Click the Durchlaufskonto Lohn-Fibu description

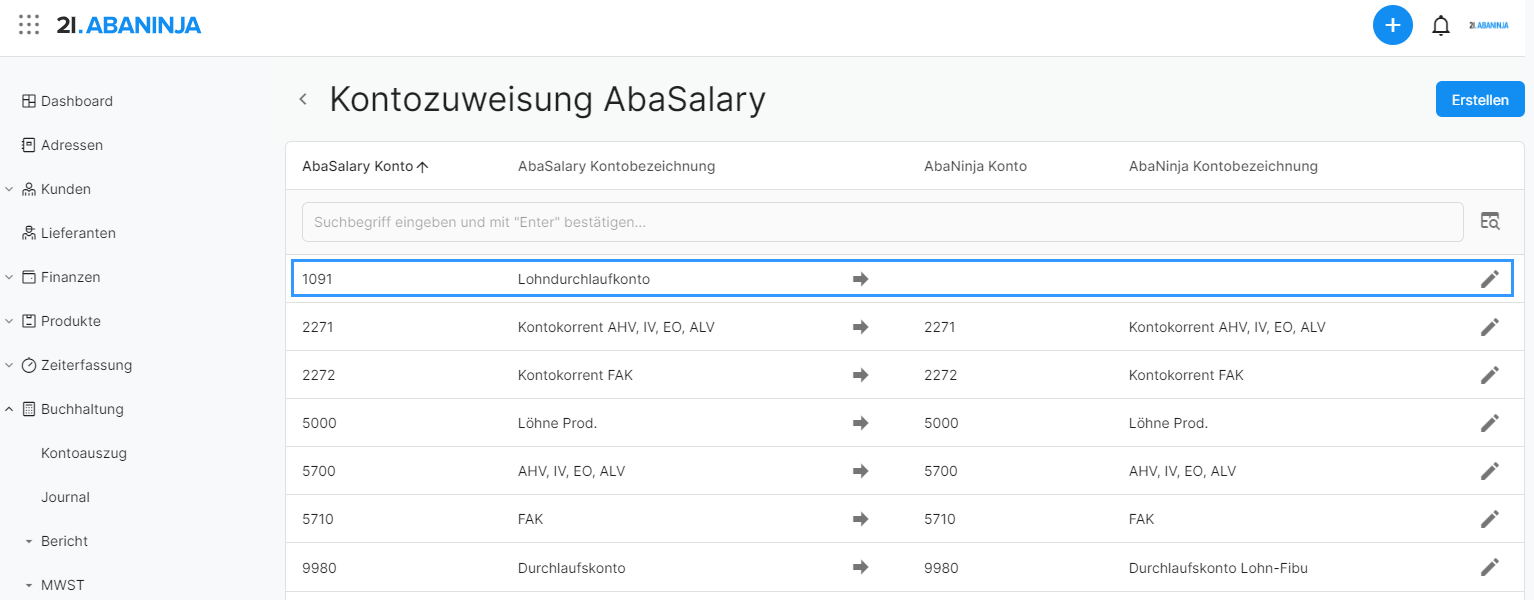[1218, 568]
